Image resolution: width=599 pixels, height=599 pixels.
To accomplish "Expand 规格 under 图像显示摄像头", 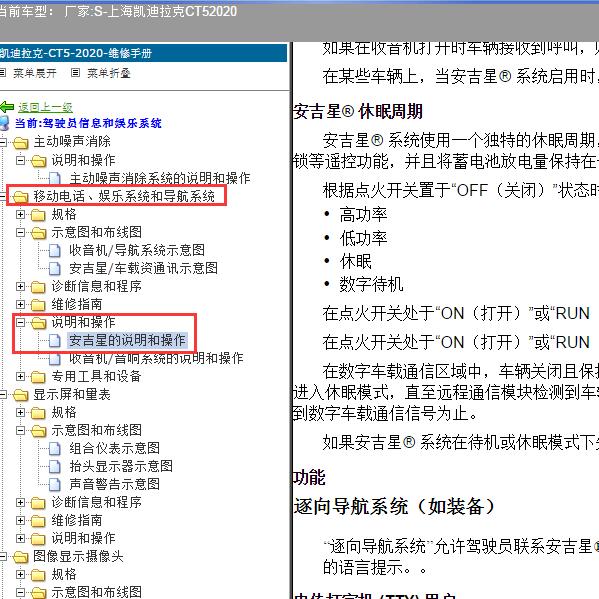I will click(20, 574).
